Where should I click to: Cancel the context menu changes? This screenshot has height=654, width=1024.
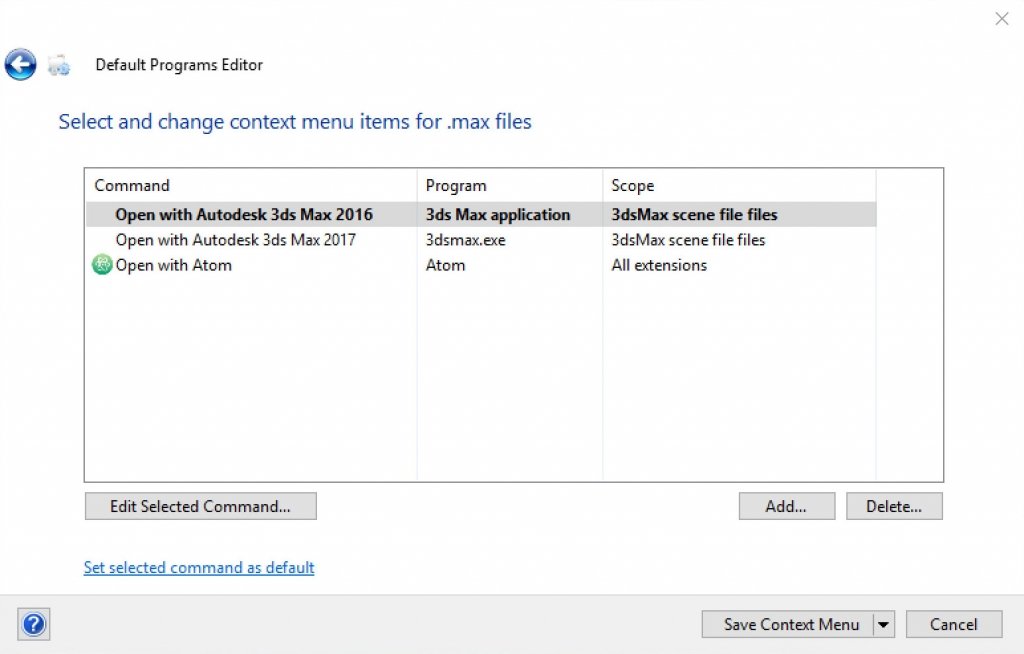tap(953, 625)
